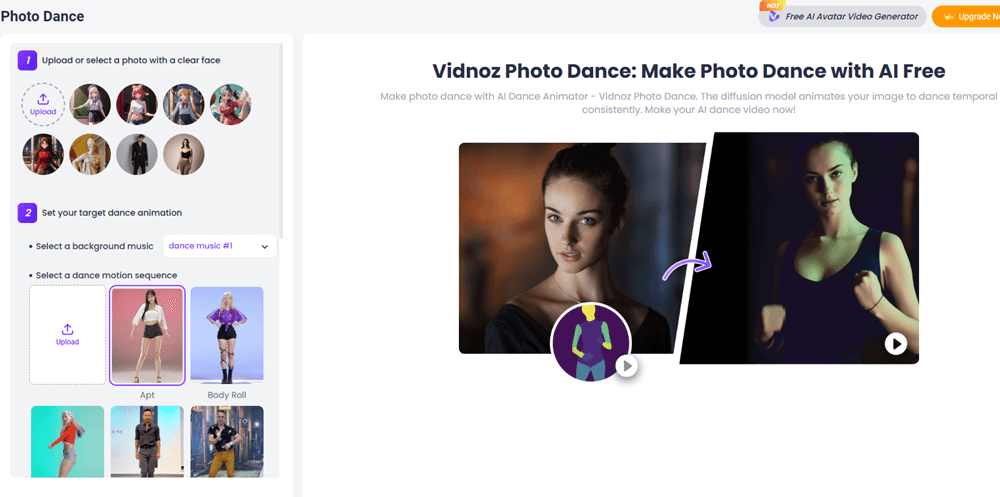Choose the red-haired anime girl sample photo
Viewport: 1000px width, 497px height.
pyautogui.click(x=136, y=105)
